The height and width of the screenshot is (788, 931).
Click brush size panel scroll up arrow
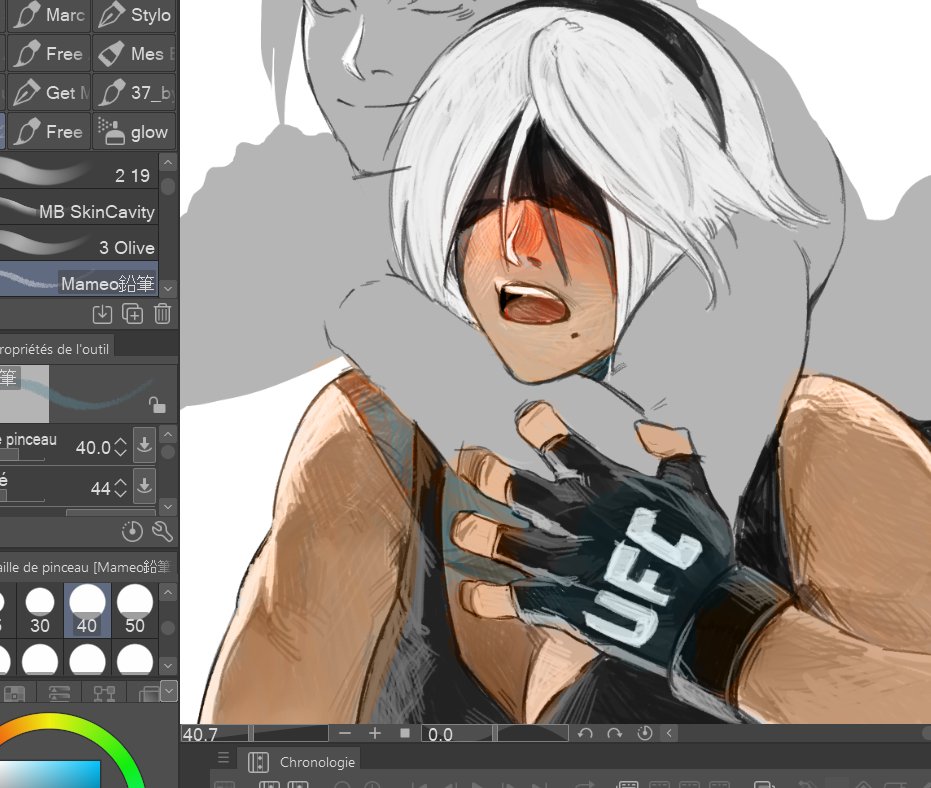(168, 593)
